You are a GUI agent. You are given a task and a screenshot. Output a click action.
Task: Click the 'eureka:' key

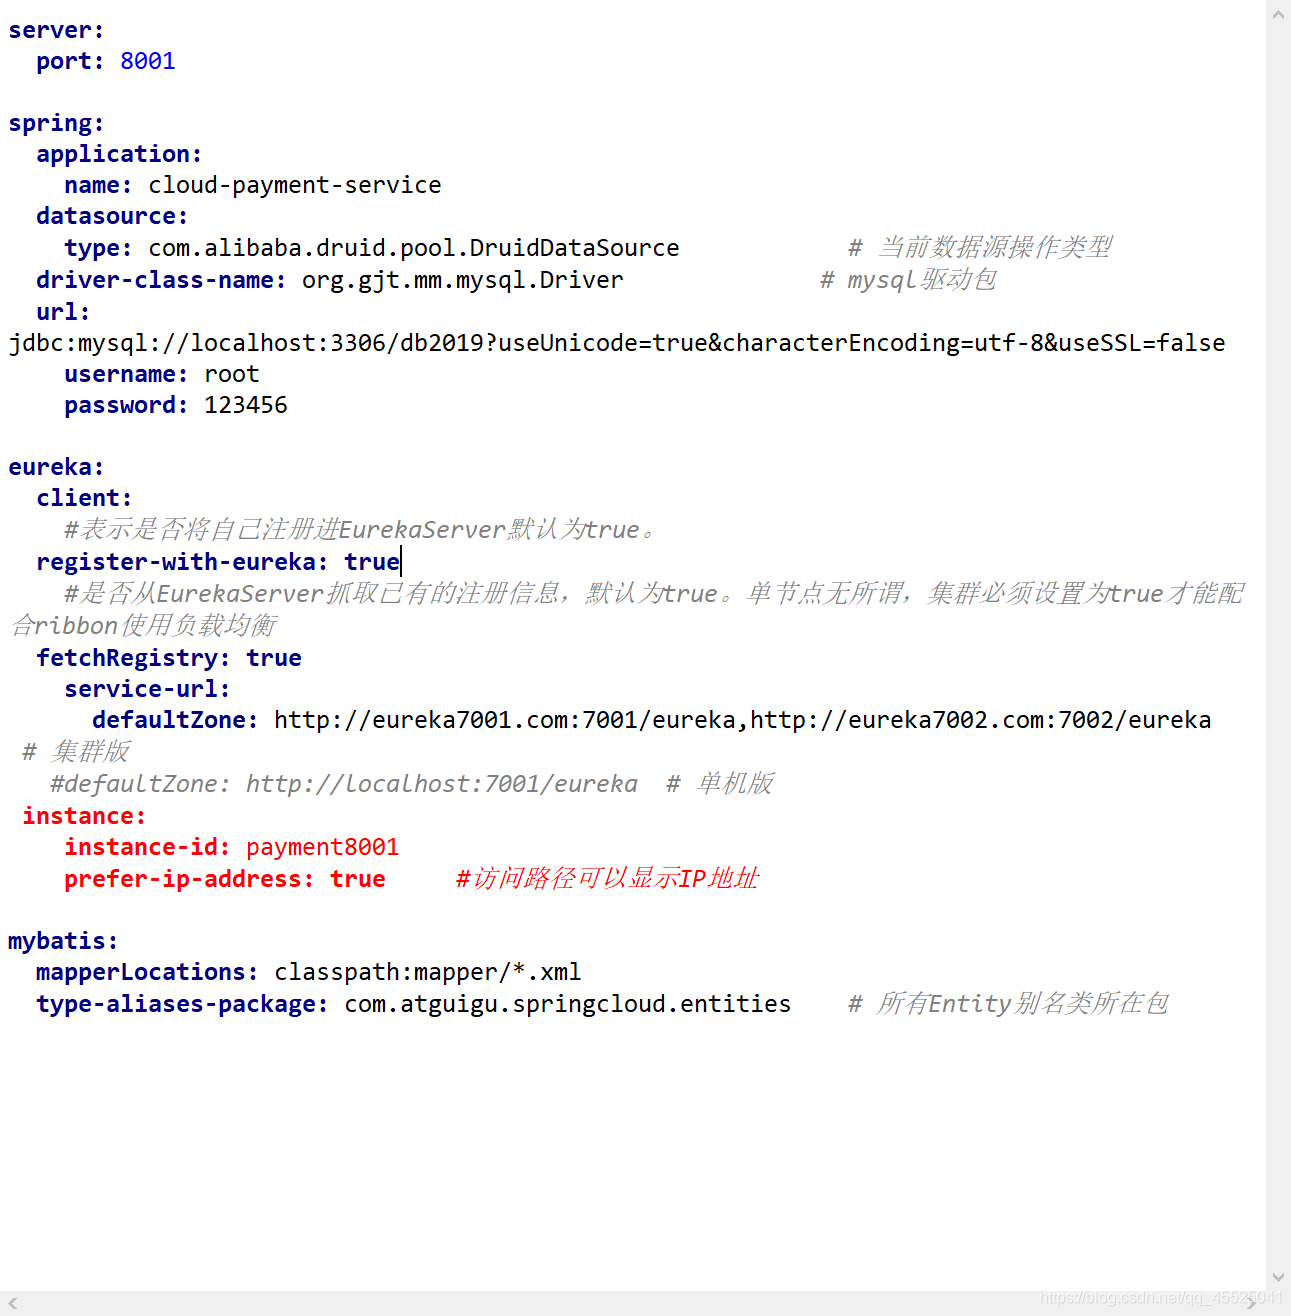pyautogui.click(x=56, y=467)
